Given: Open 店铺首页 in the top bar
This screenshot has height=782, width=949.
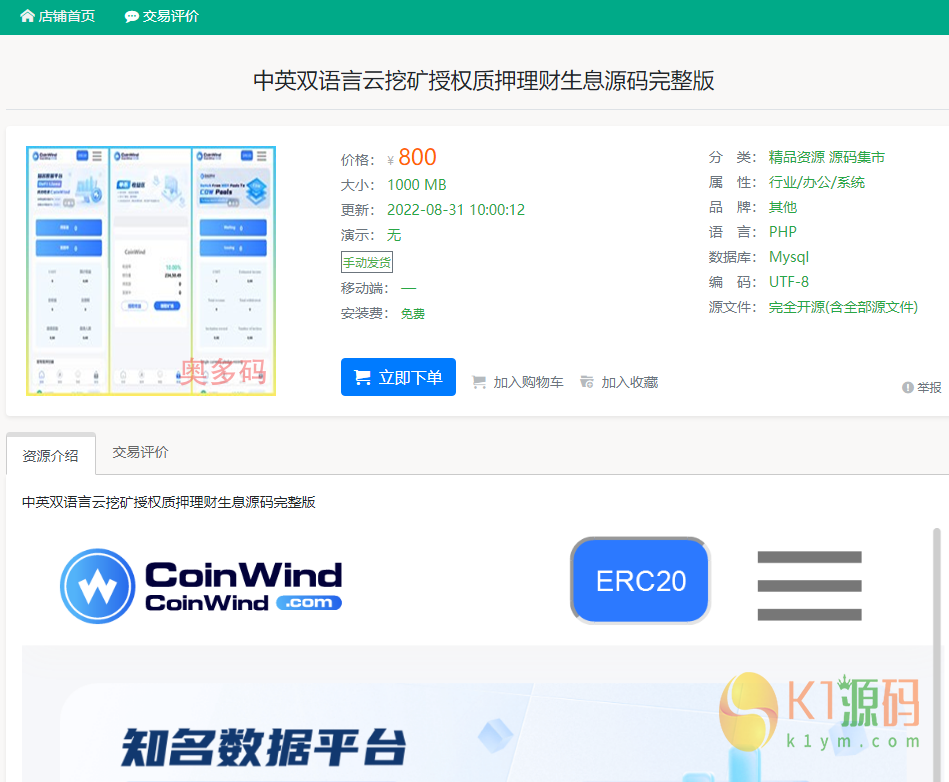Looking at the screenshot, I should pos(67,16).
